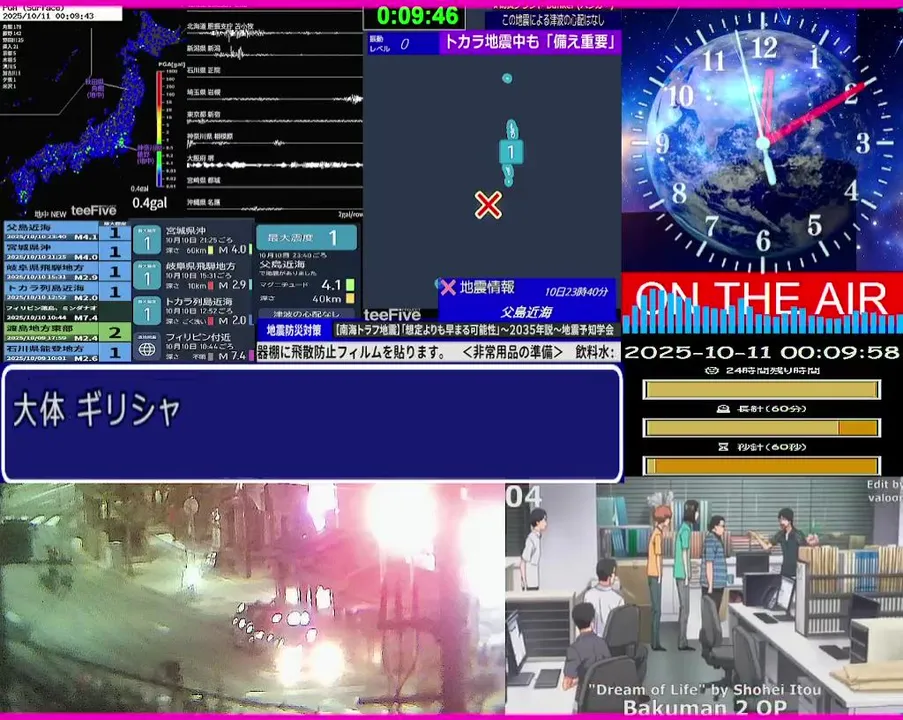This screenshot has height=720, width=903.
Task: Click the hourglass icon beside 秒針(60秒)
Action: click(723, 447)
